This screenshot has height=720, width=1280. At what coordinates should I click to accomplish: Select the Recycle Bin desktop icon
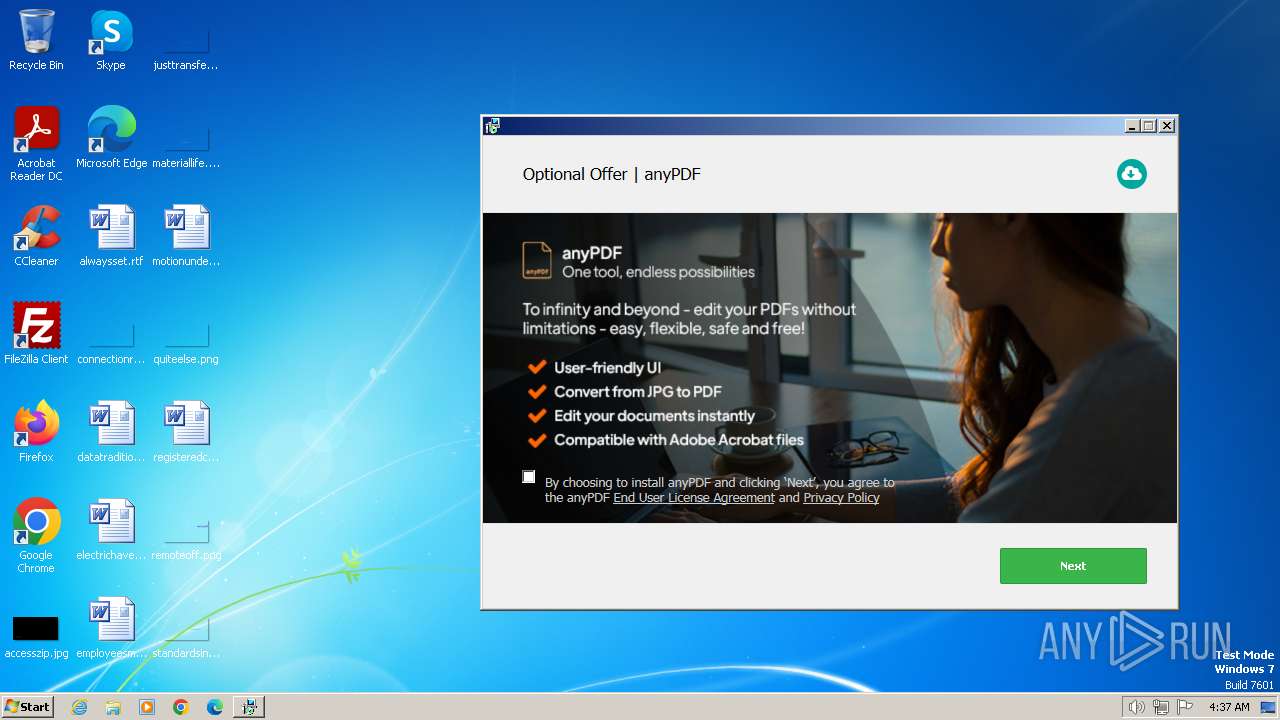click(x=36, y=40)
